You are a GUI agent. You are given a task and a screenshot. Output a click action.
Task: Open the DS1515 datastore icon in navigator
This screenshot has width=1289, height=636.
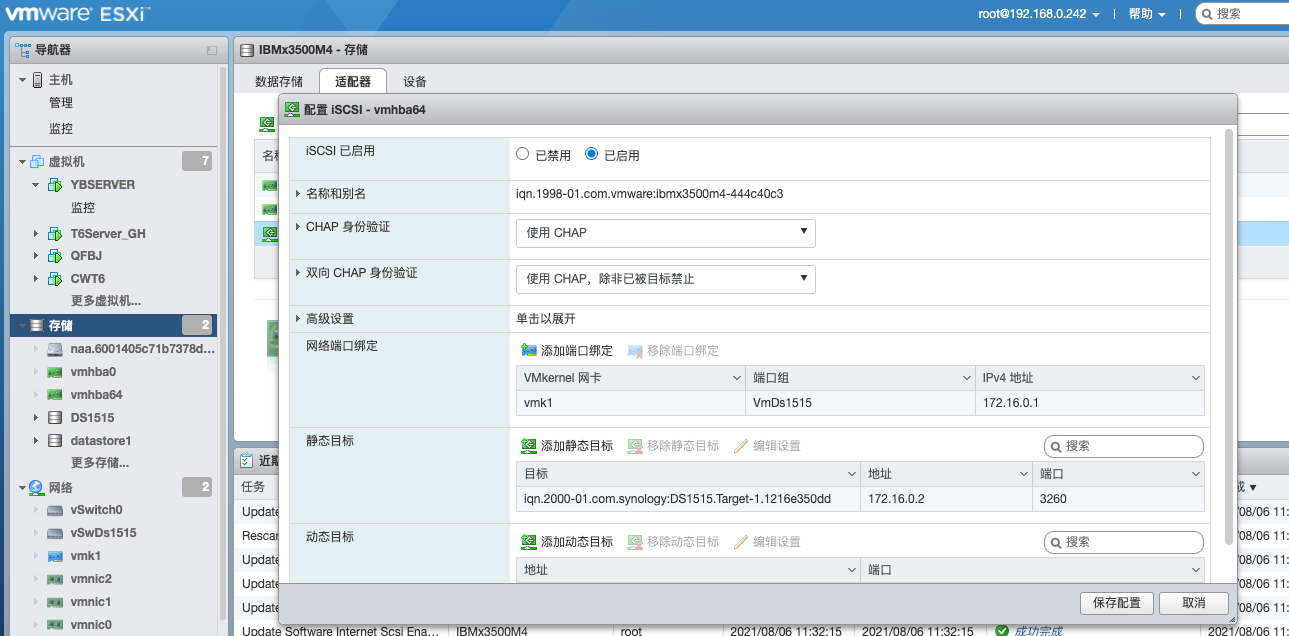(56, 418)
